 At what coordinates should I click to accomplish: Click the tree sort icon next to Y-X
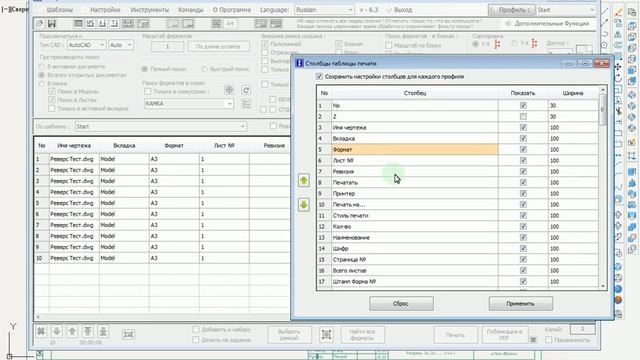(534, 43)
